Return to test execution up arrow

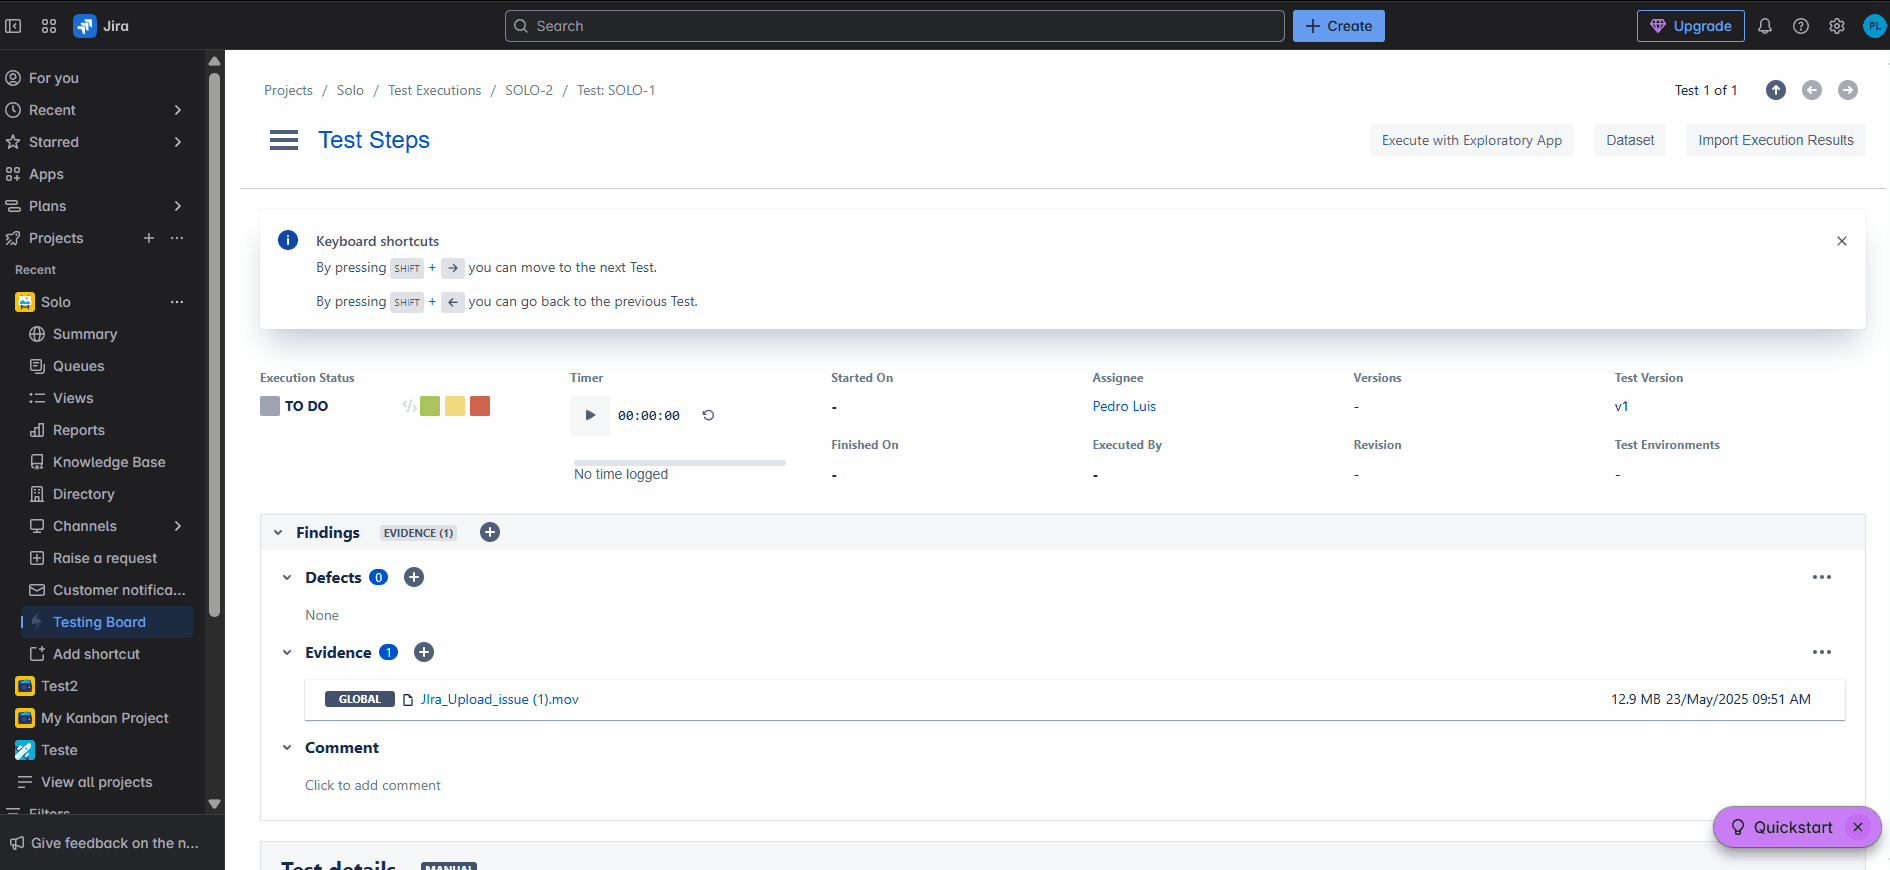coord(1776,90)
